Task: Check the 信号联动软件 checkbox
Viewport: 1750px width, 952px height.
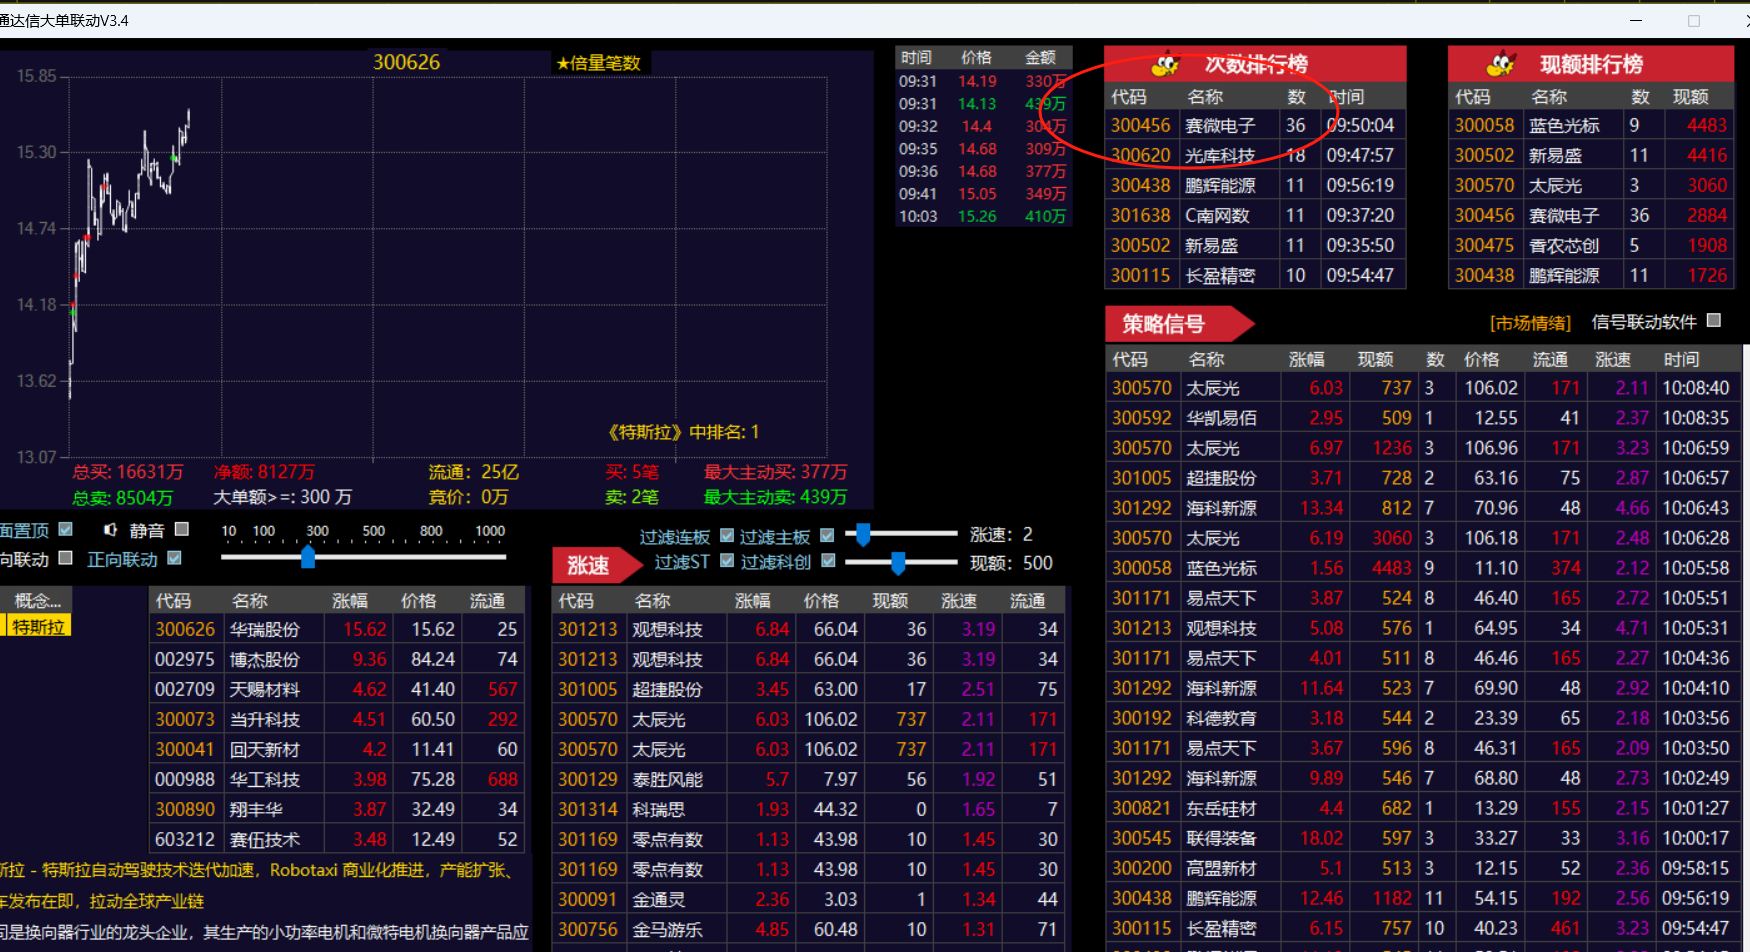Action: (x=1714, y=320)
